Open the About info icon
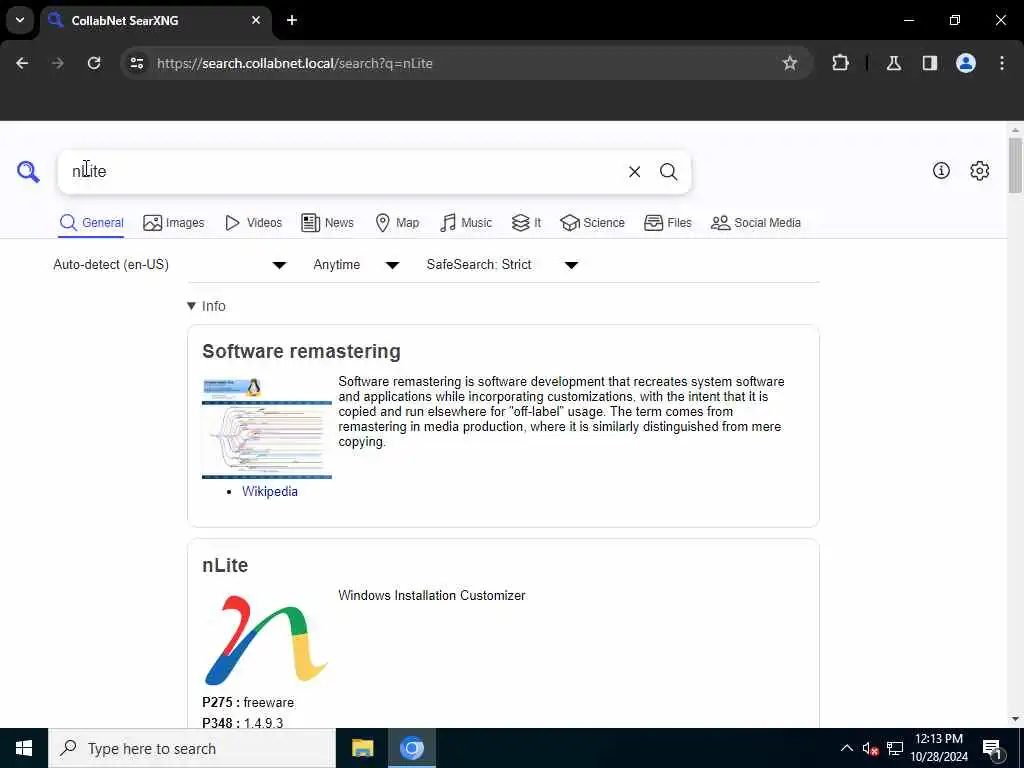This screenshot has width=1024, height=768. (941, 170)
